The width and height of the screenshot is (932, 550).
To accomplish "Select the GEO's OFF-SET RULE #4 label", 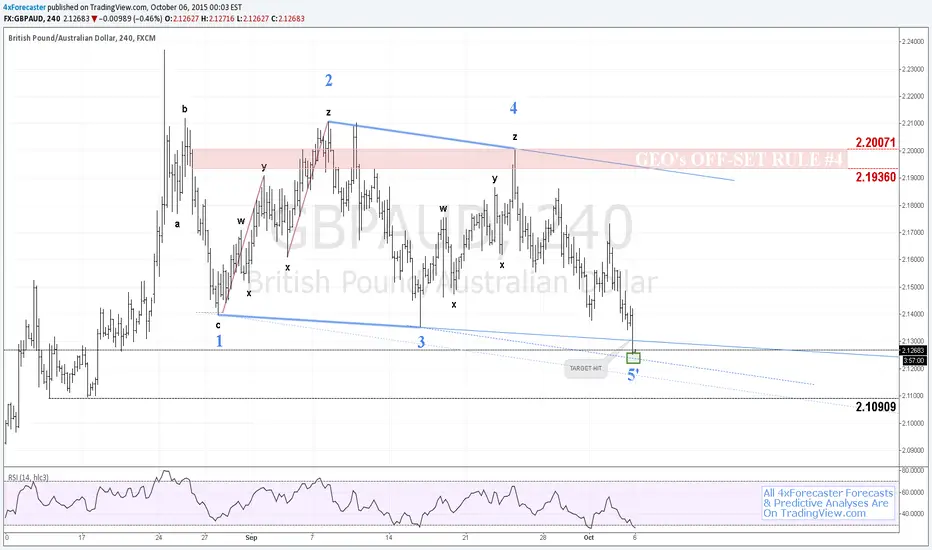I will click(739, 159).
